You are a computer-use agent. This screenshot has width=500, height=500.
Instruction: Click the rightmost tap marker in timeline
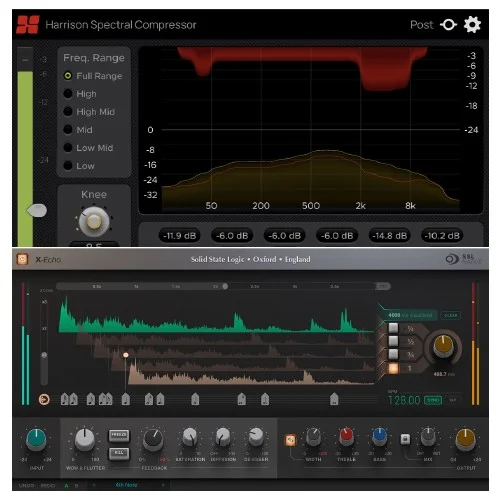[334, 399]
